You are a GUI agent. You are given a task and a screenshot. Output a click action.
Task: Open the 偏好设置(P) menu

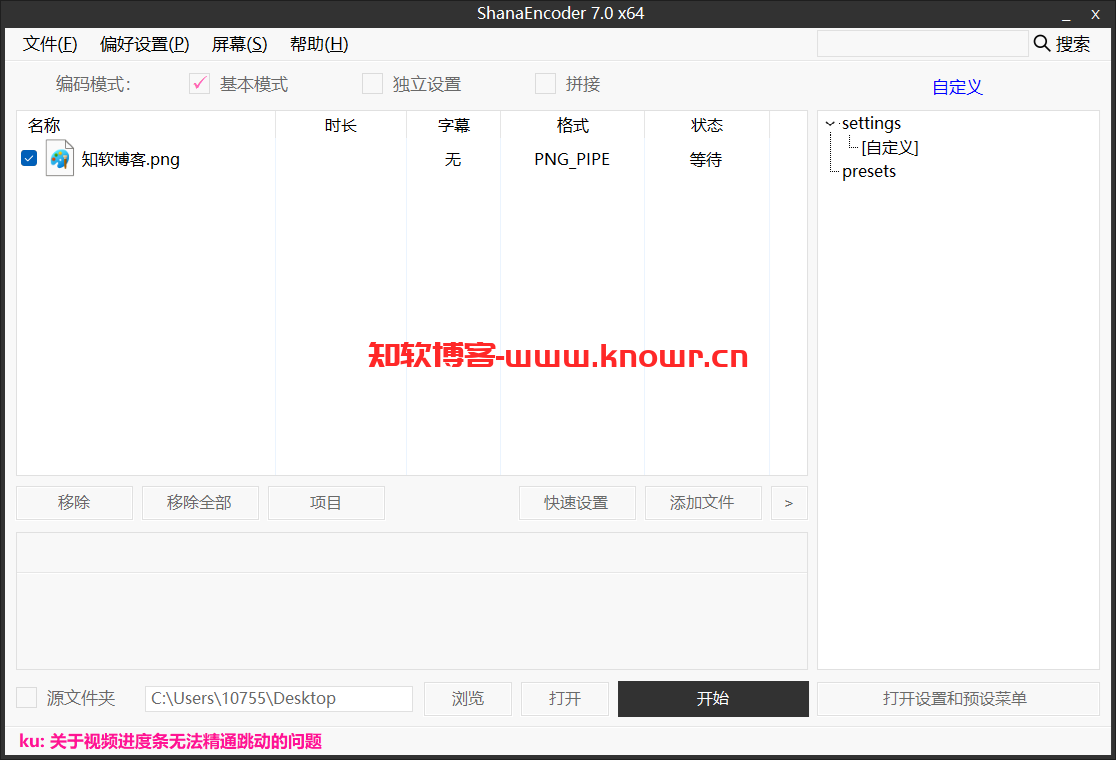(144, 44)
